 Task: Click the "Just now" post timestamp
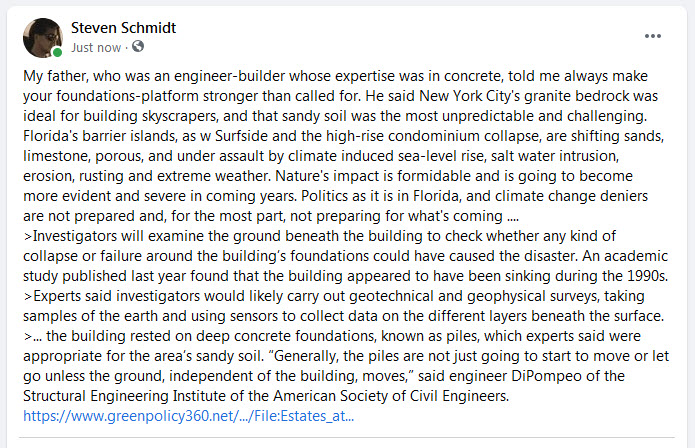point(96,47)
